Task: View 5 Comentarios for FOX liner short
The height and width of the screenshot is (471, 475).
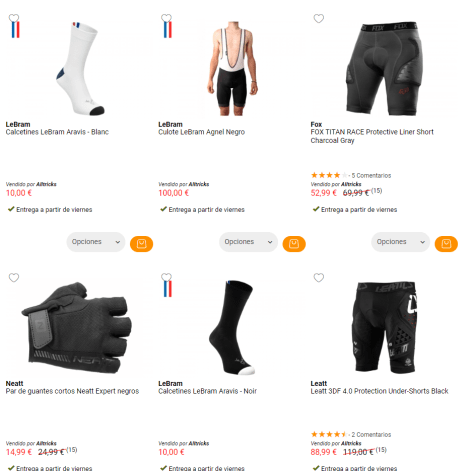Action: (x=371, y=175)
